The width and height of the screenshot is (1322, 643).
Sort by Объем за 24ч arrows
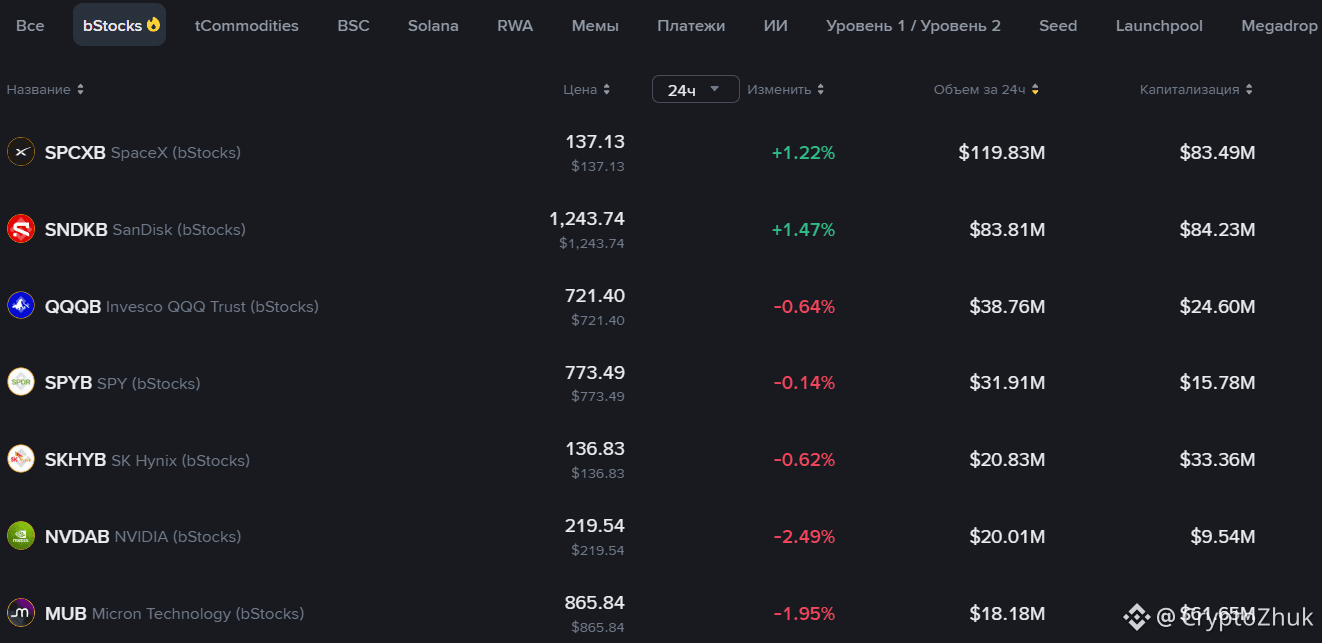pos(1035,90)
